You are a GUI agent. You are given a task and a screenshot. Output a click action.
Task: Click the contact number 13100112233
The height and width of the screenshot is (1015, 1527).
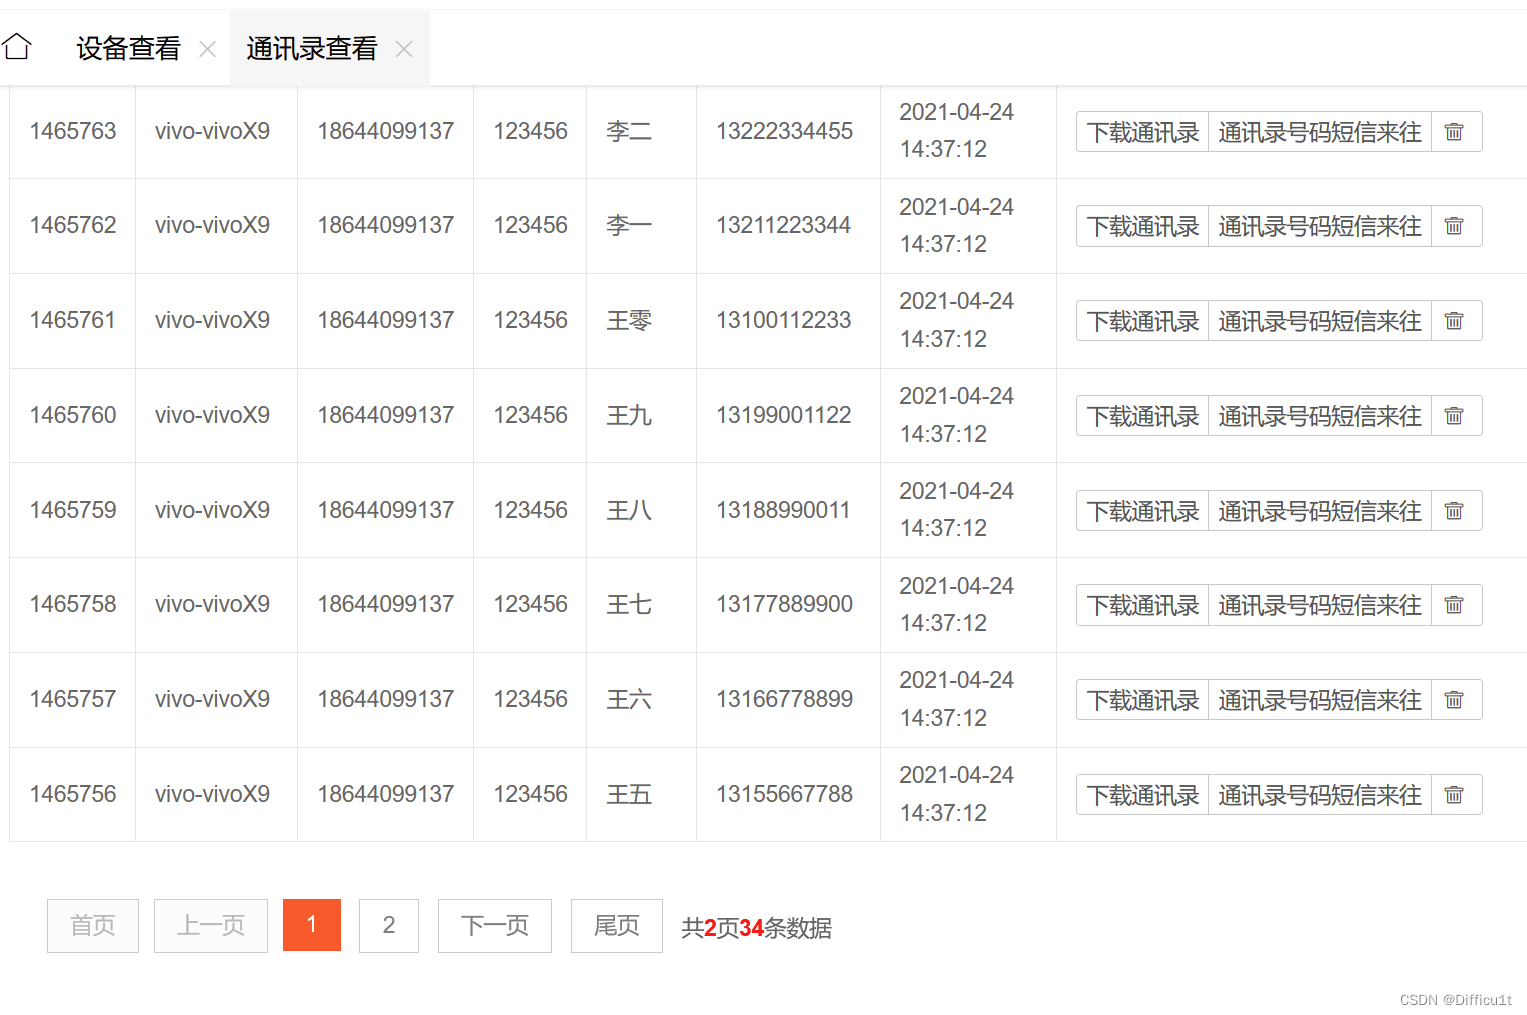pyautogui.click(x=784, y=320)
